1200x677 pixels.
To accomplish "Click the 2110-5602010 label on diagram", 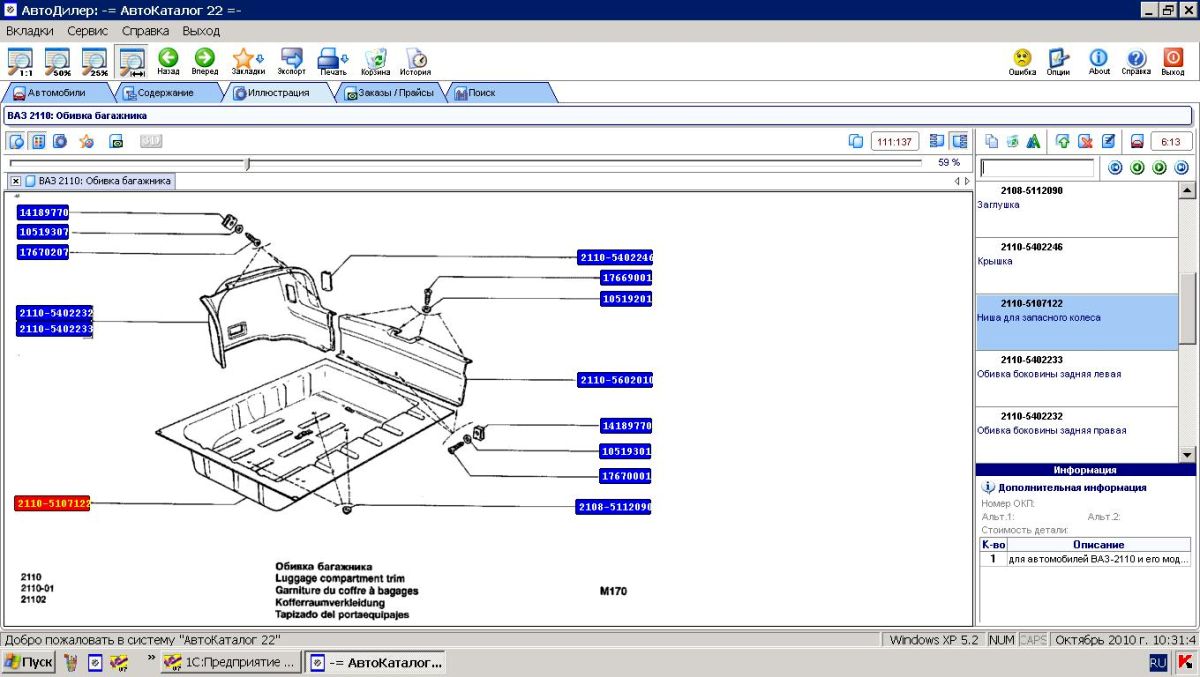I will click(615, 380).
